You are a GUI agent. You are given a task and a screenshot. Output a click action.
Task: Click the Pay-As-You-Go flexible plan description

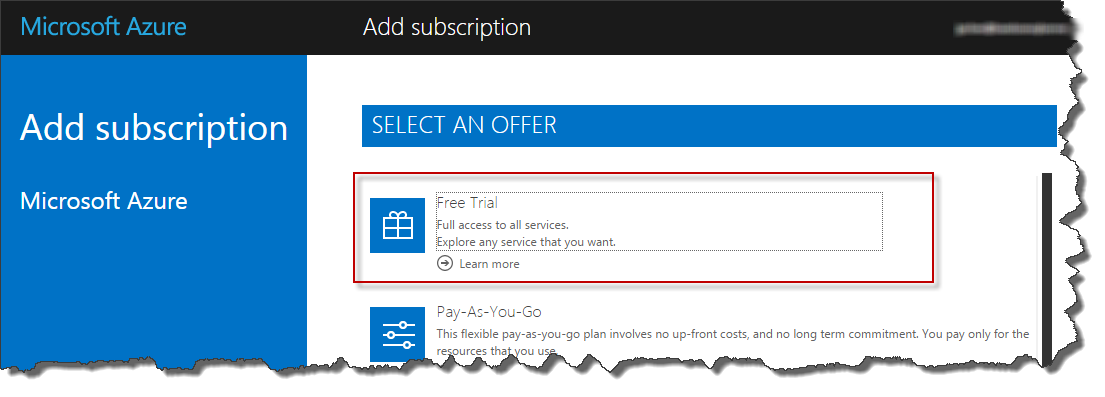click(x=733, y=334)
